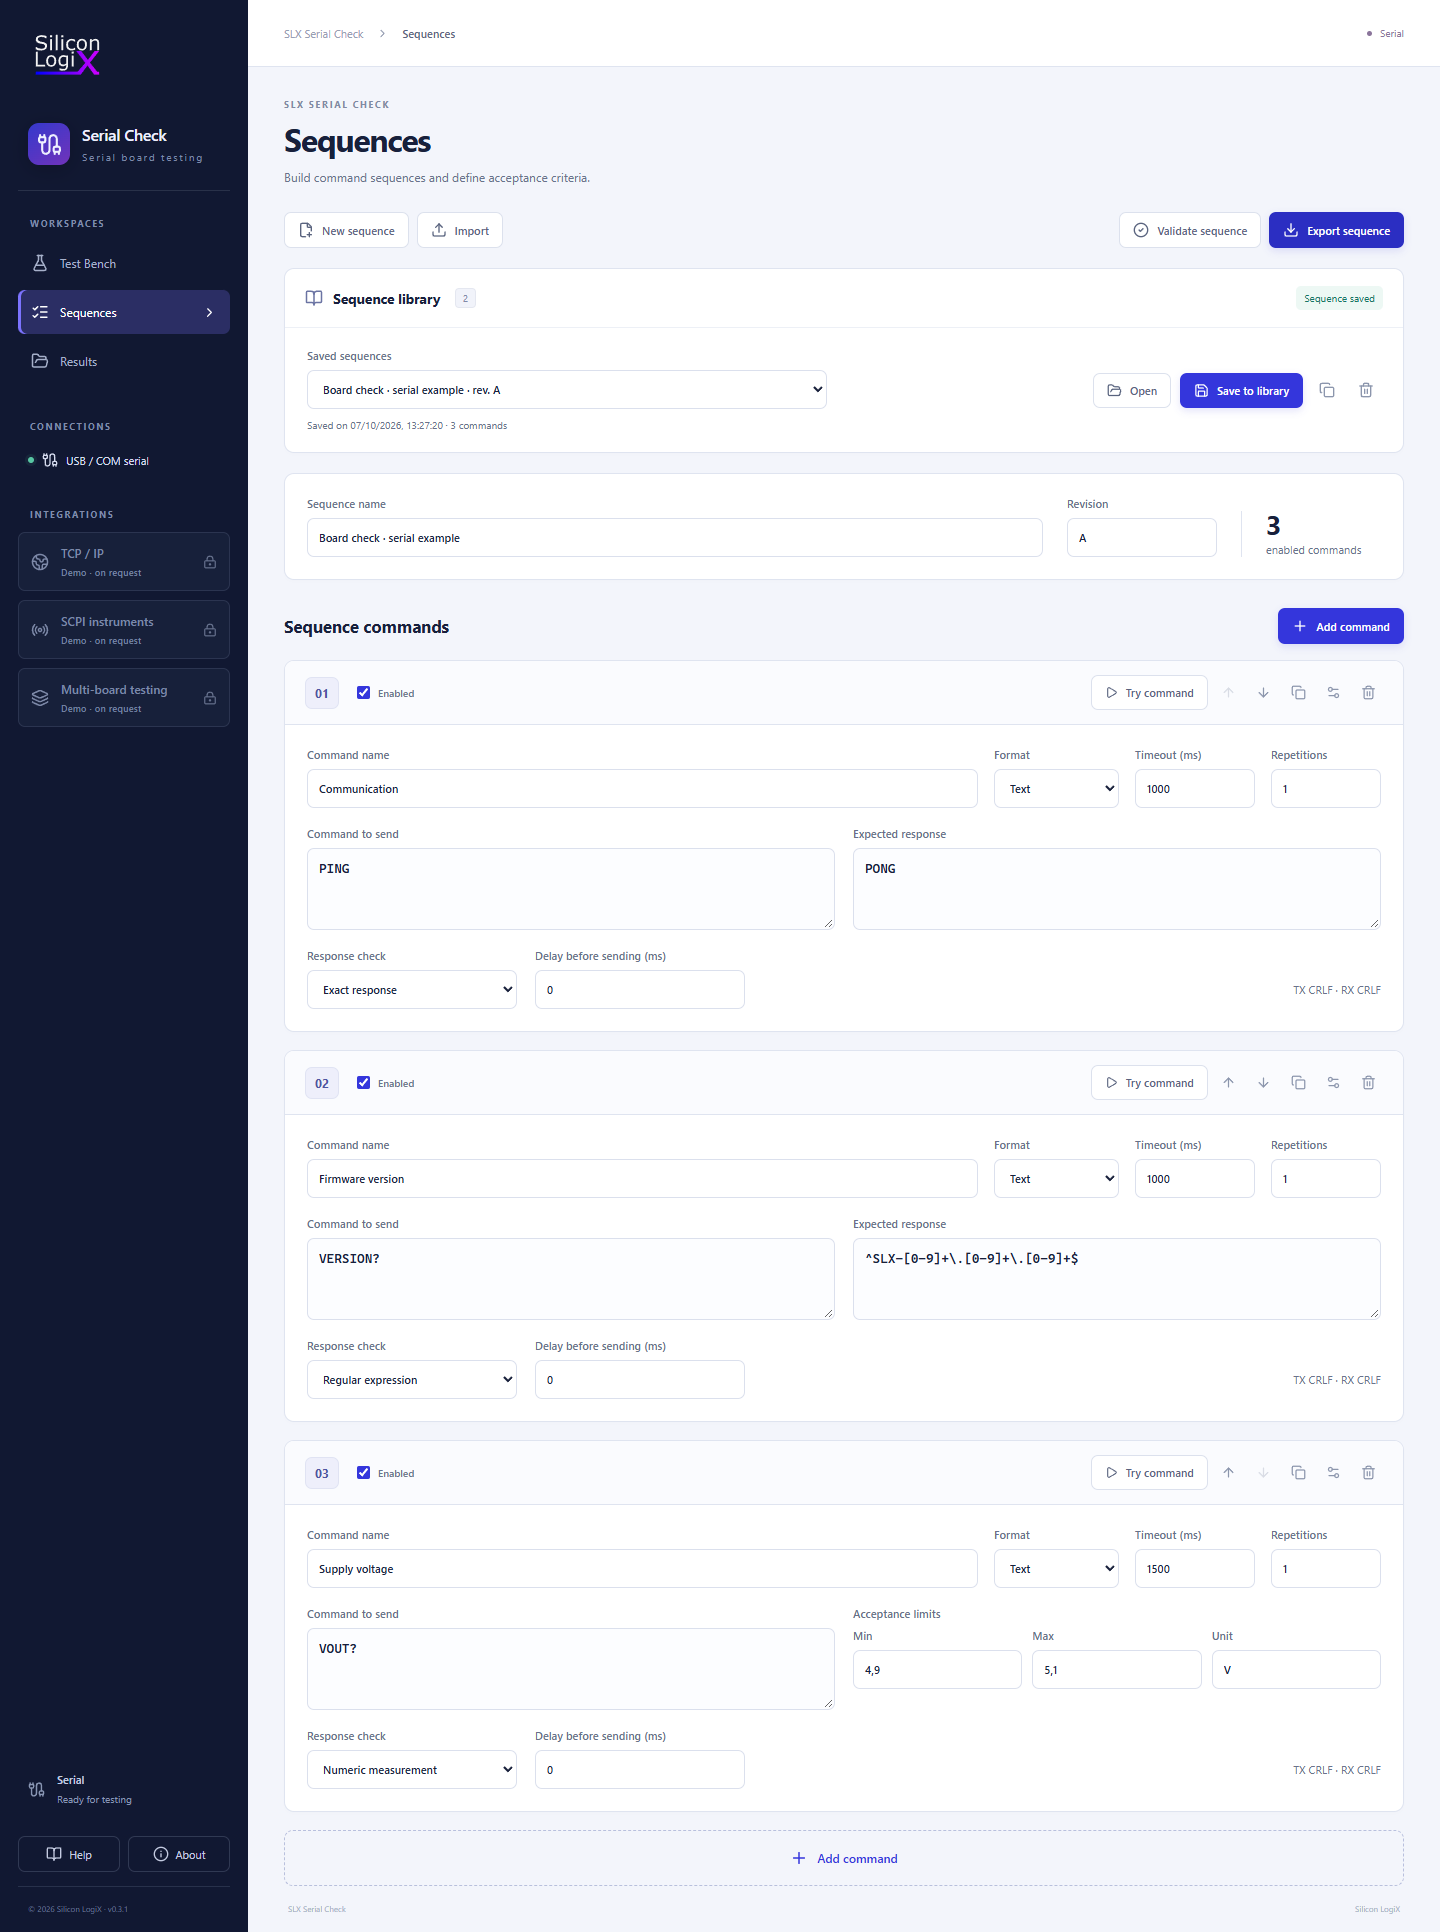Click the Serial Check app logo icon
The image size is (1440, 1932).
point(49,144)
